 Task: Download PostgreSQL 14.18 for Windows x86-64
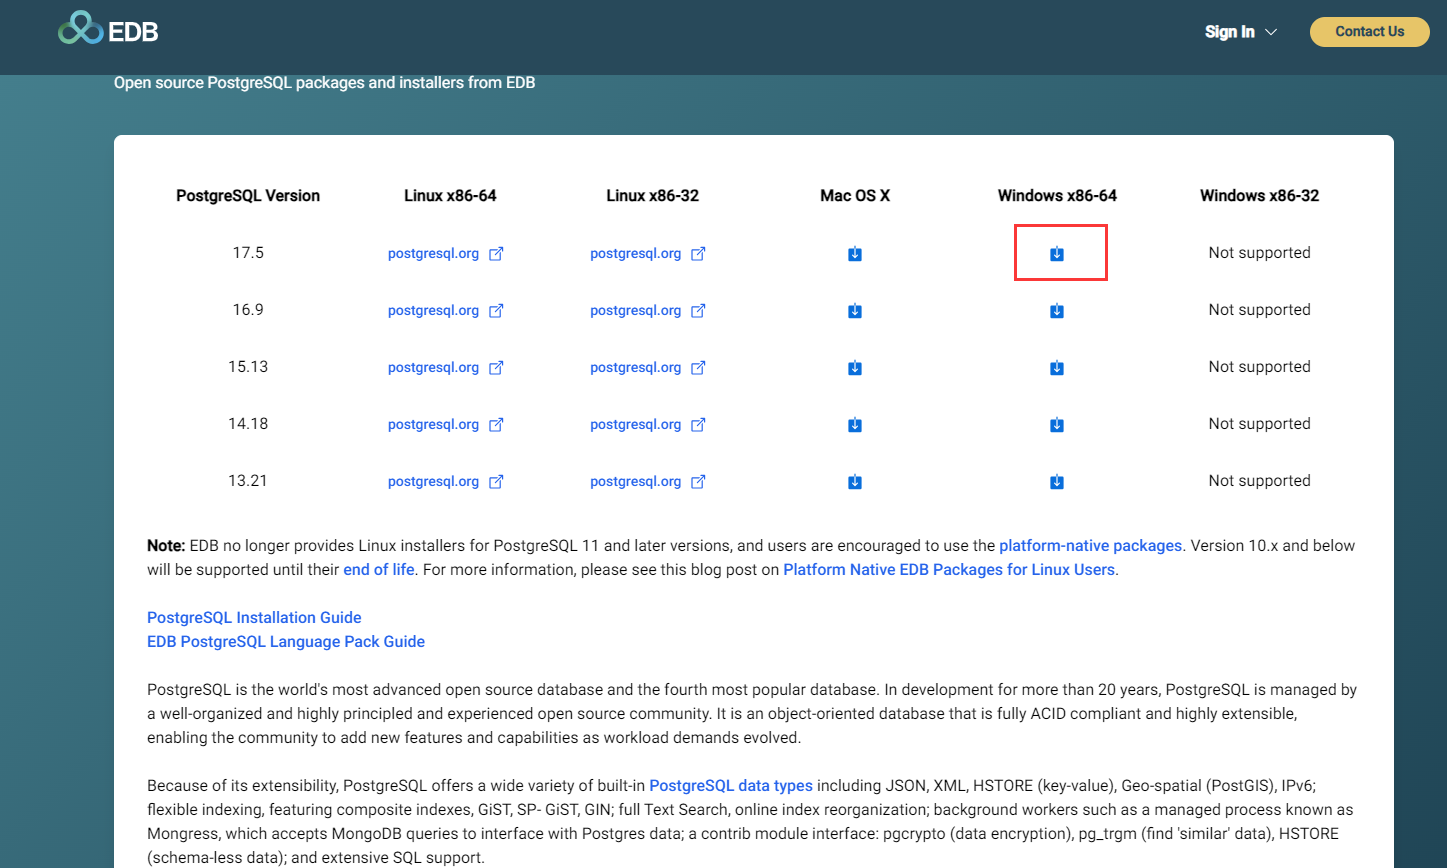1057,425
